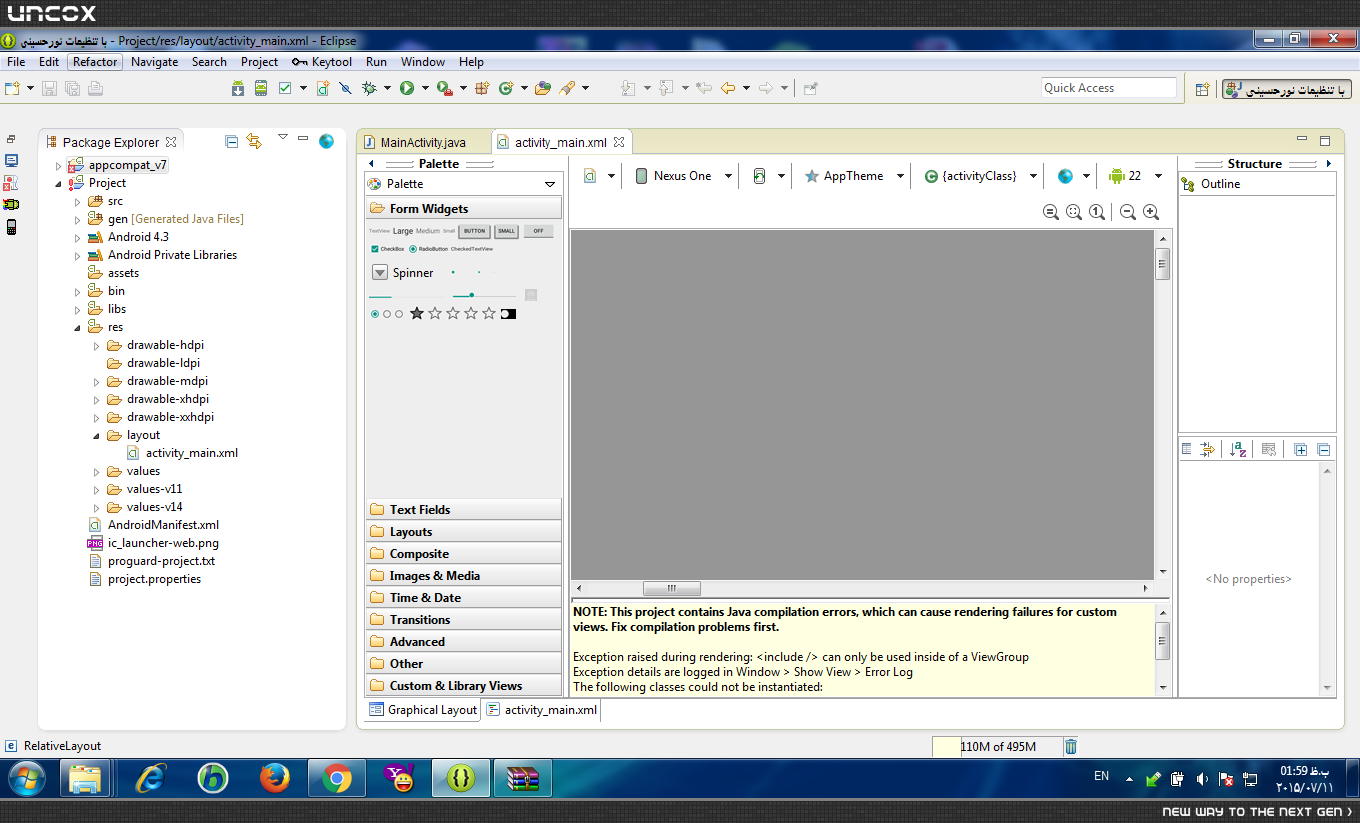Viewport: 1360px width, 823px height.
Task: Click the Switch widget in palette
Action: coord(509,314)
